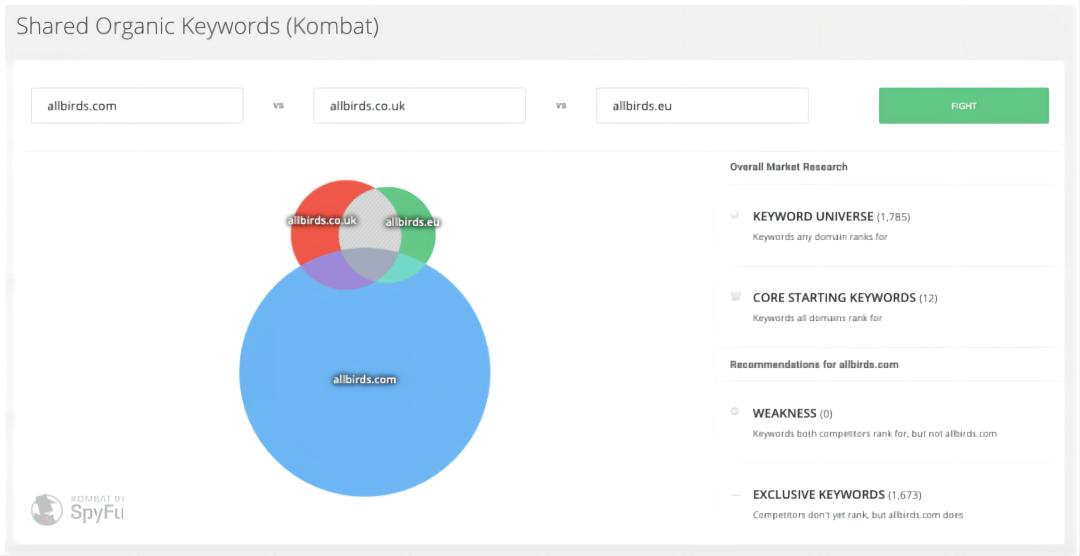Click the 'Overall Market Research' heading

pos(789,167)
